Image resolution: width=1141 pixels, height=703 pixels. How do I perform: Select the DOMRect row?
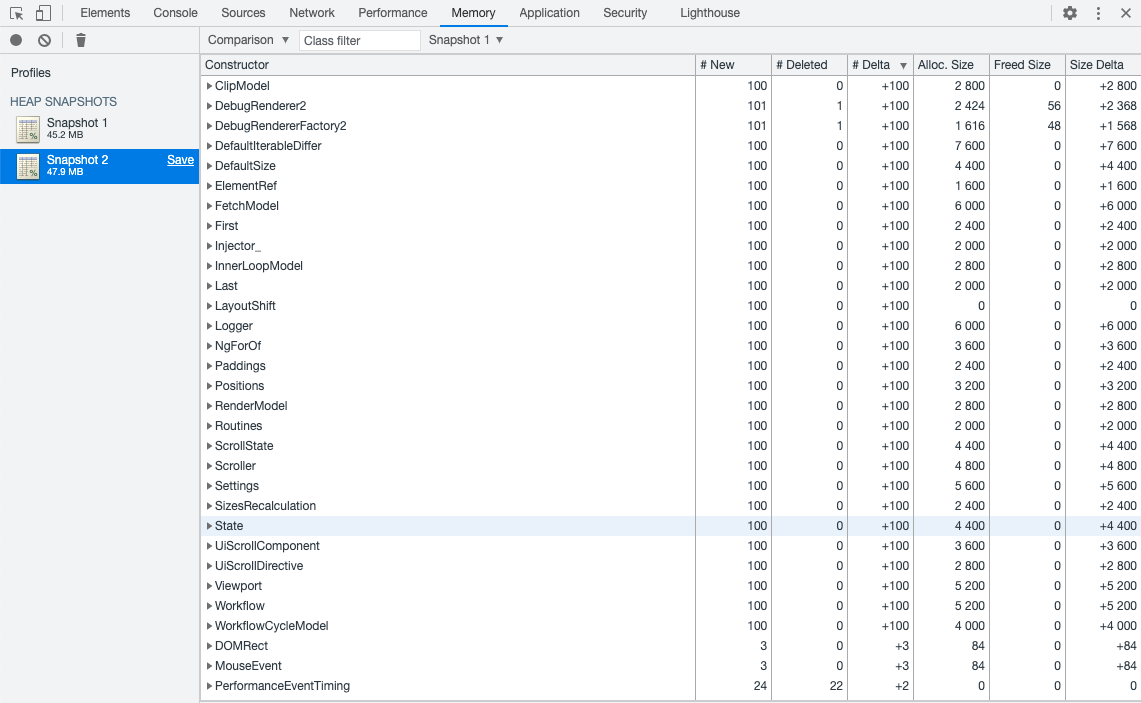tap(670, 646)
